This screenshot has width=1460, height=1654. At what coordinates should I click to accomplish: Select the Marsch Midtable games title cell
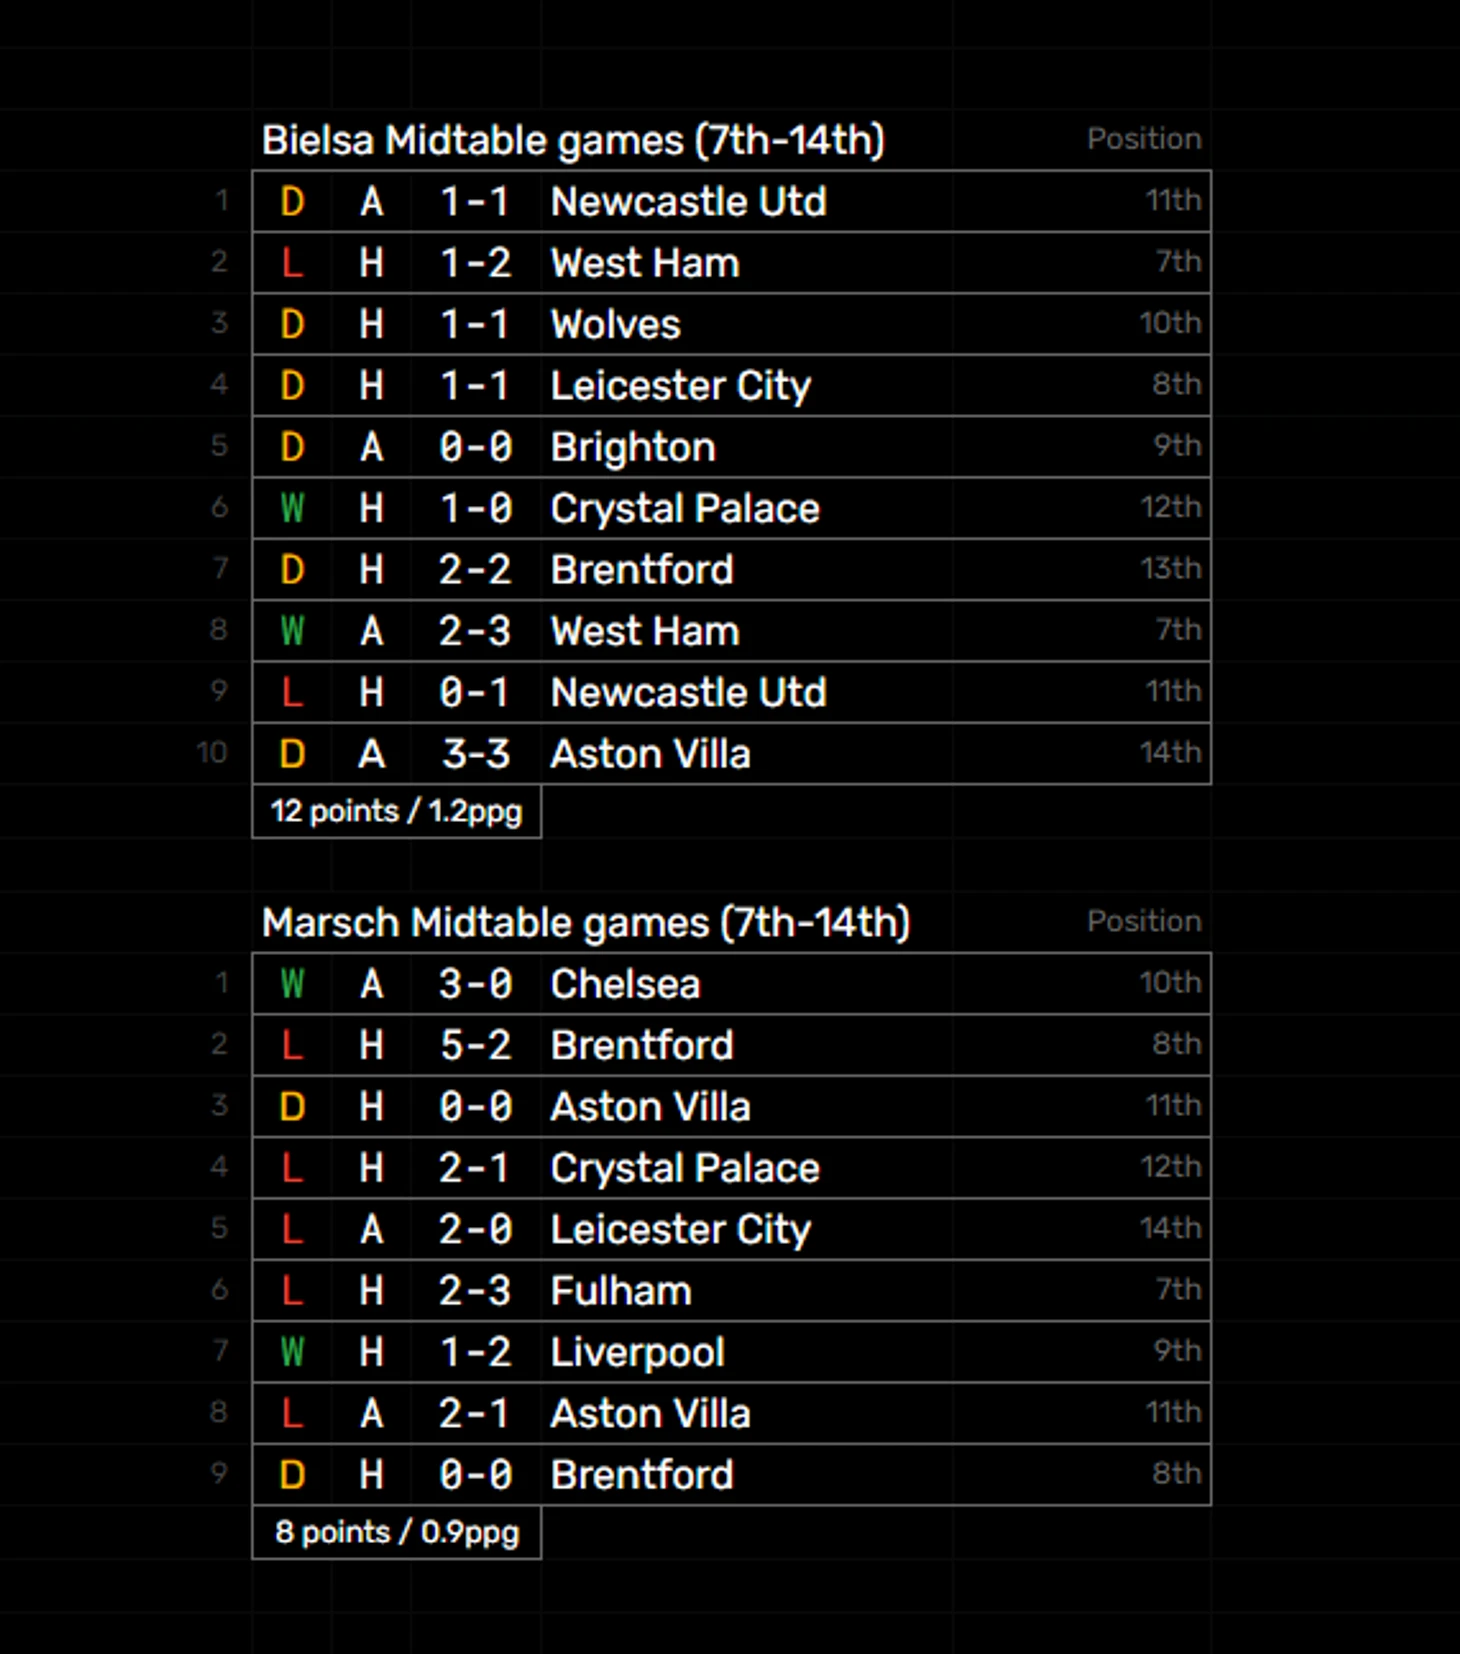click(x=586, y=922)
